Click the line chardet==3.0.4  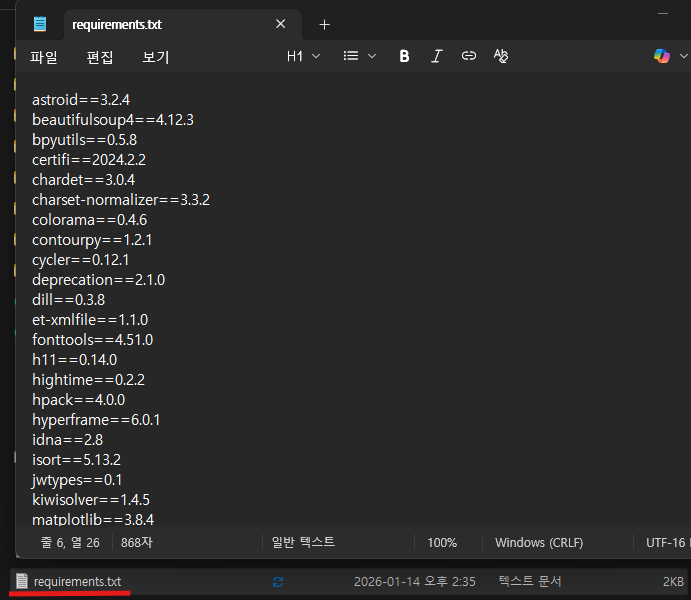point(83,179)
